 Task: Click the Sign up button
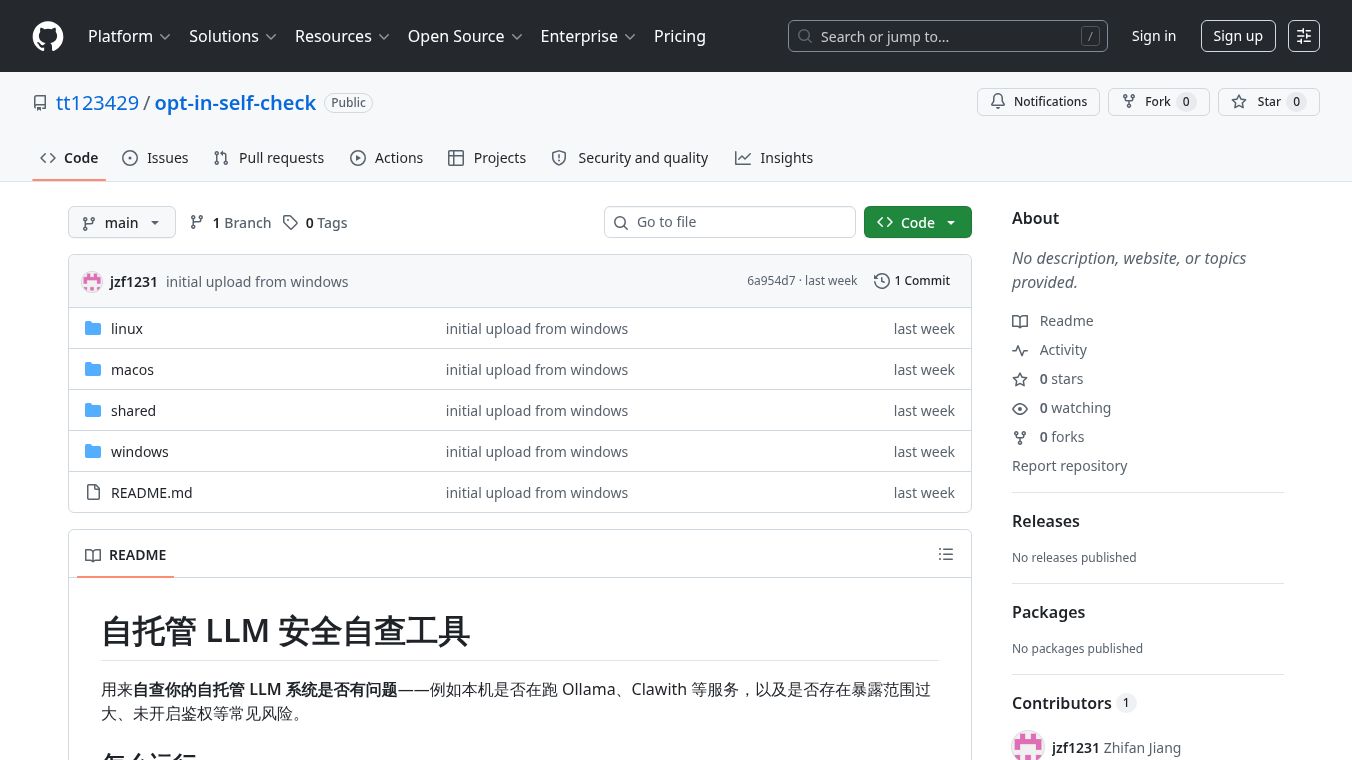(1238, 36)
